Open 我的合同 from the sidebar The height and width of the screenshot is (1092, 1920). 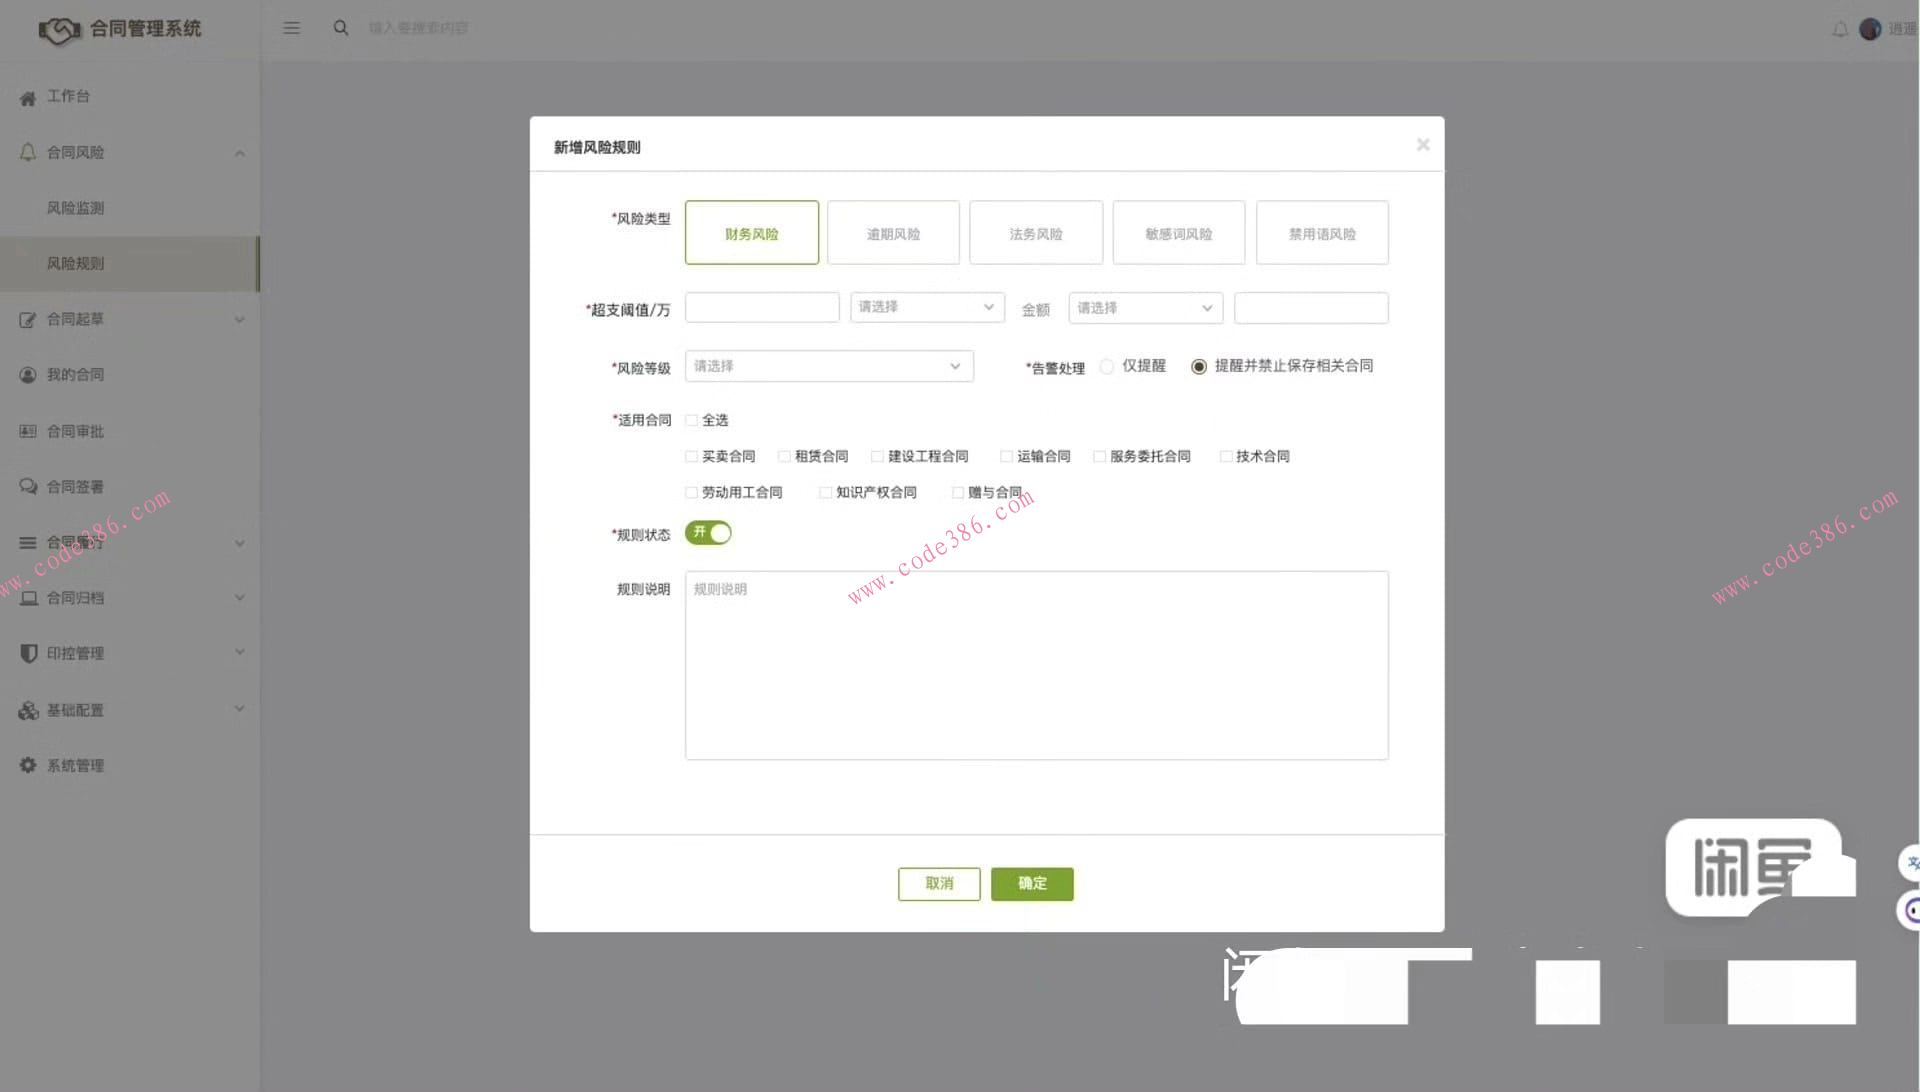point(75,374)
